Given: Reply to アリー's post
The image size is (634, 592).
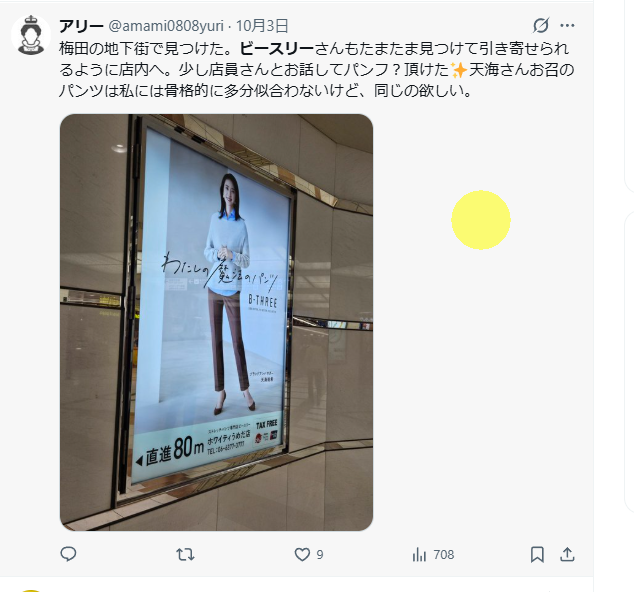Looking at the screenshot, I should tap(68, 554).
